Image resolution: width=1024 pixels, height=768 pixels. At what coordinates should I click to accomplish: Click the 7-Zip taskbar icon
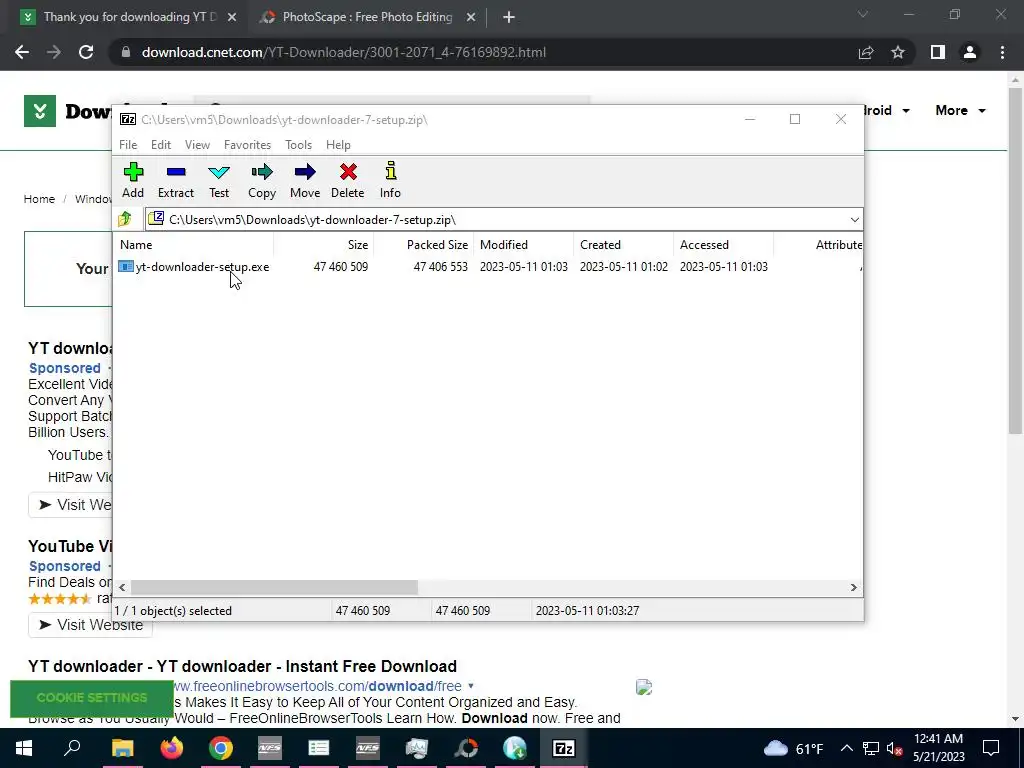(564, 748)
